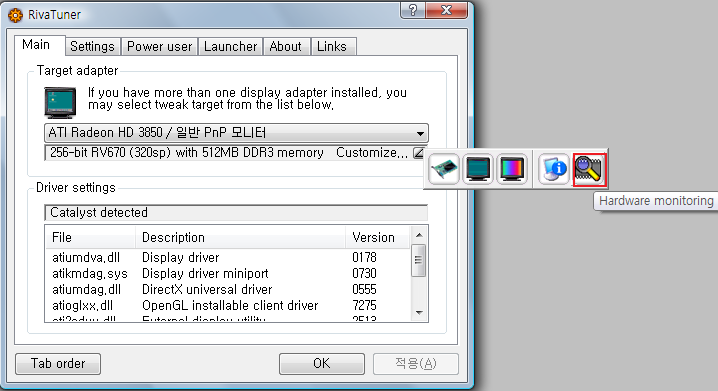The image size is (718, 391).
Task: Click the monitor icon in Target adapter section
Action: tap(60, 103)
